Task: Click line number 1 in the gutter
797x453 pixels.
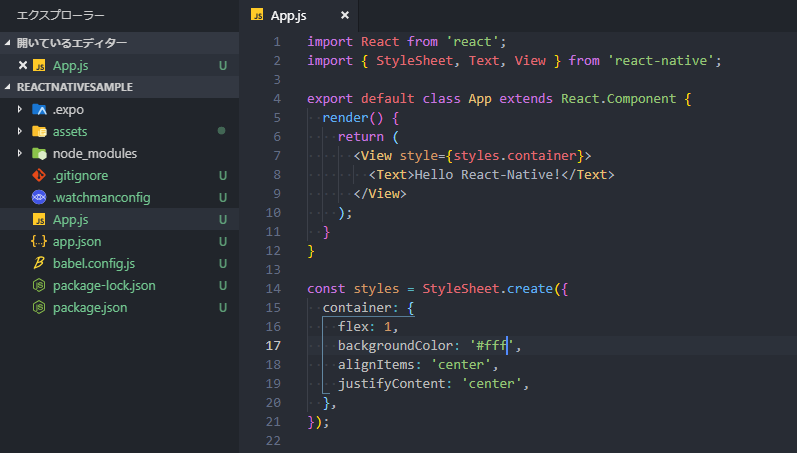Action: tap(277, 42)
